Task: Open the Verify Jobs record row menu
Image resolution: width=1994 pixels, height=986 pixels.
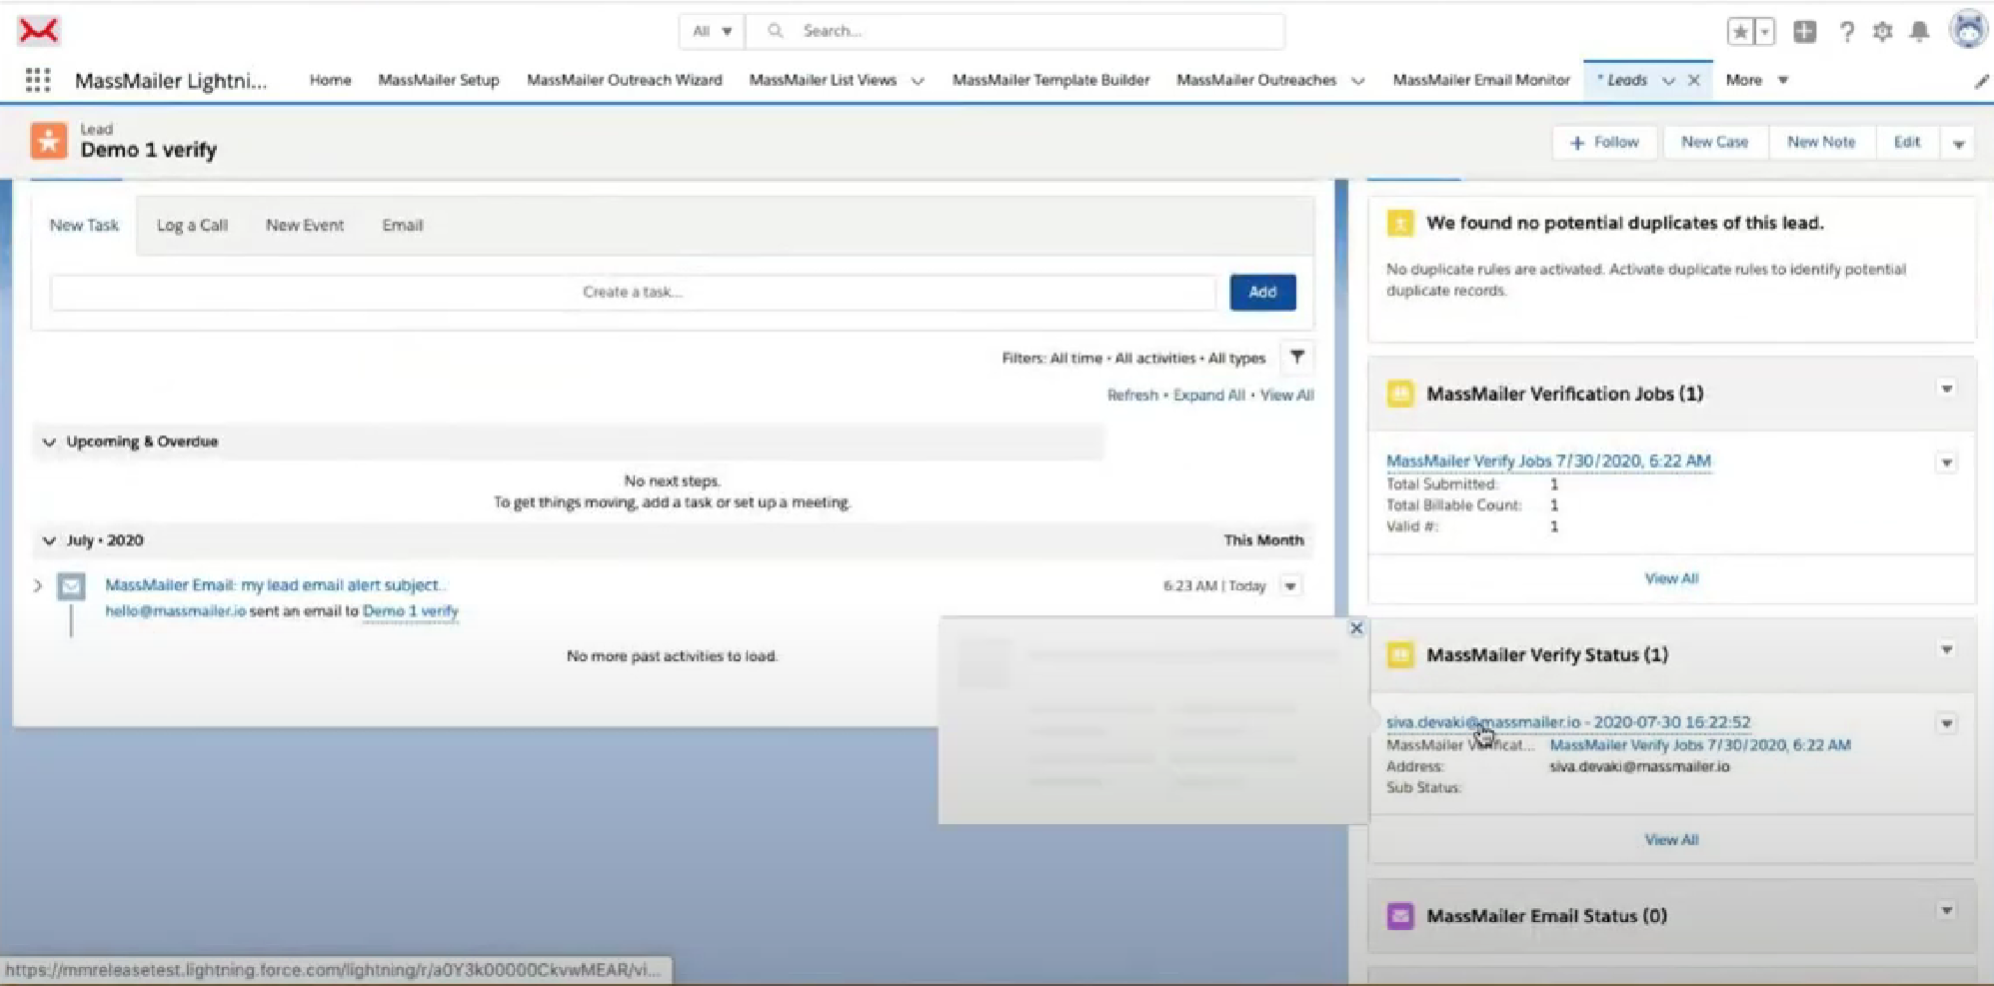Action: pyautogui.click(x=1946, y=463)
